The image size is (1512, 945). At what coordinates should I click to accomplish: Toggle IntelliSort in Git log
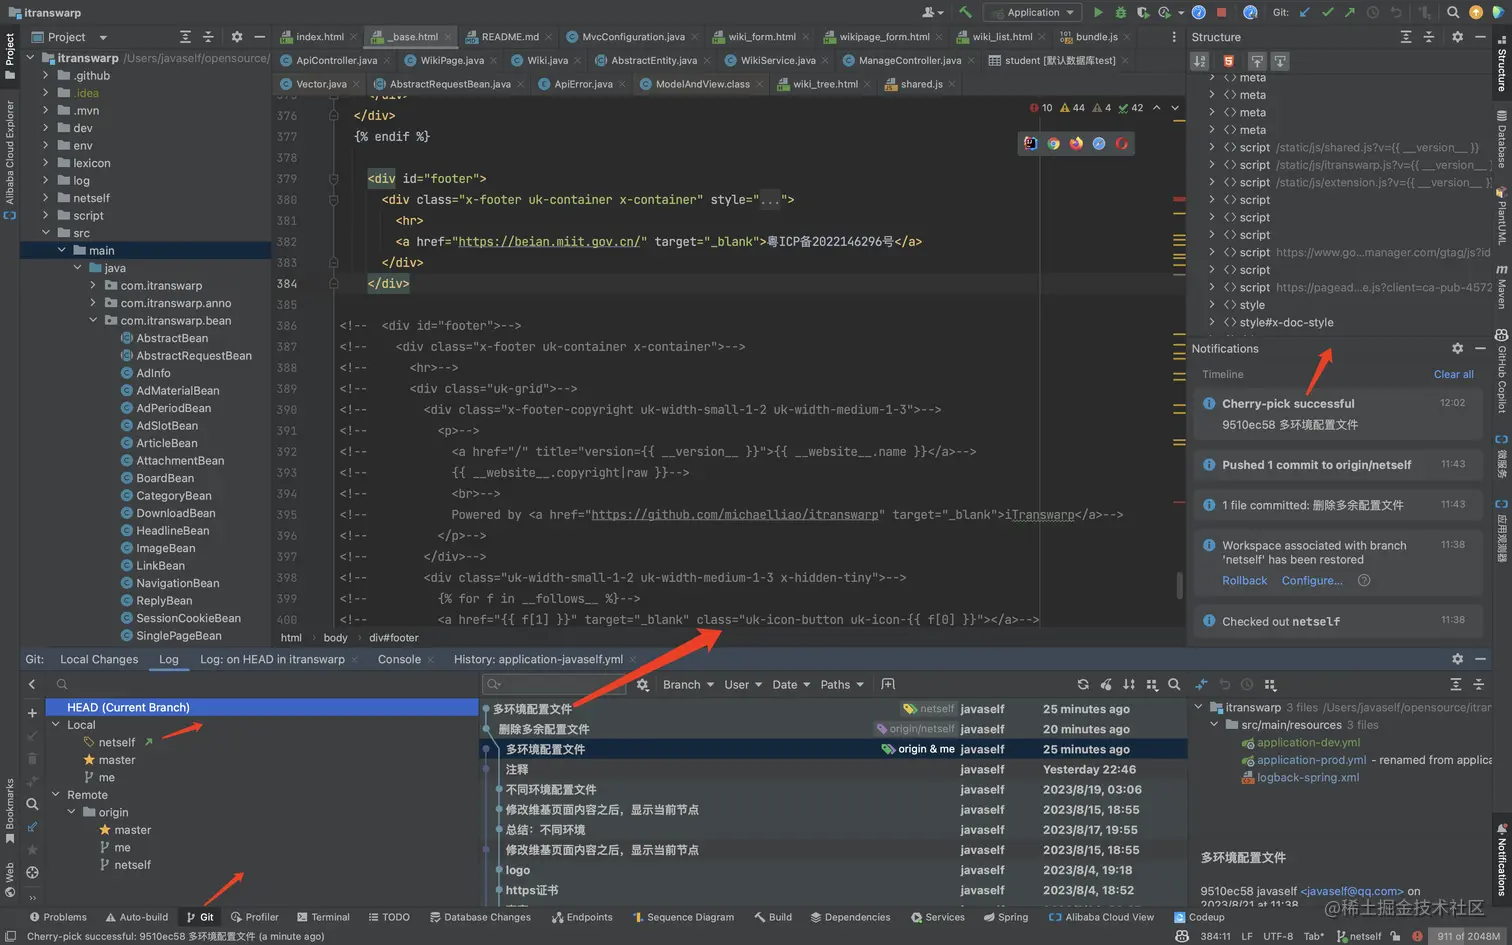[x=1129, y=684]
